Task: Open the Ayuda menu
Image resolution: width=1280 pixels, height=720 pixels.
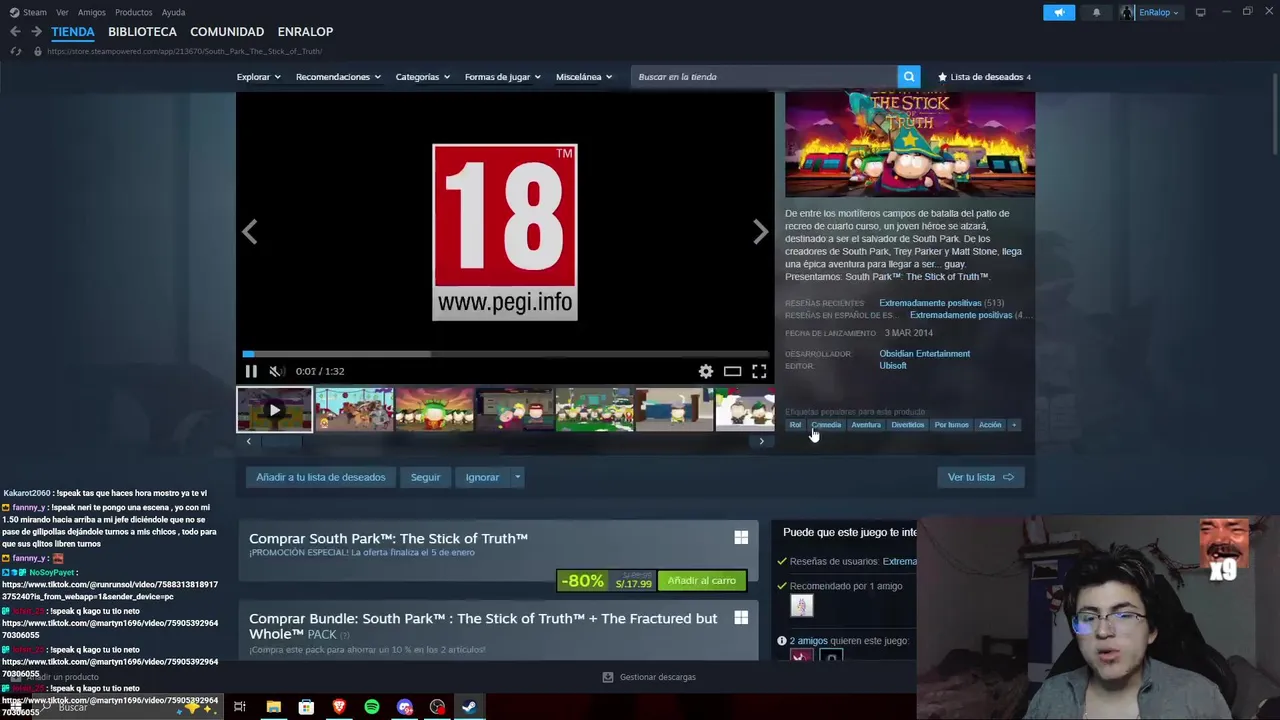Action: tap(174, 12)
